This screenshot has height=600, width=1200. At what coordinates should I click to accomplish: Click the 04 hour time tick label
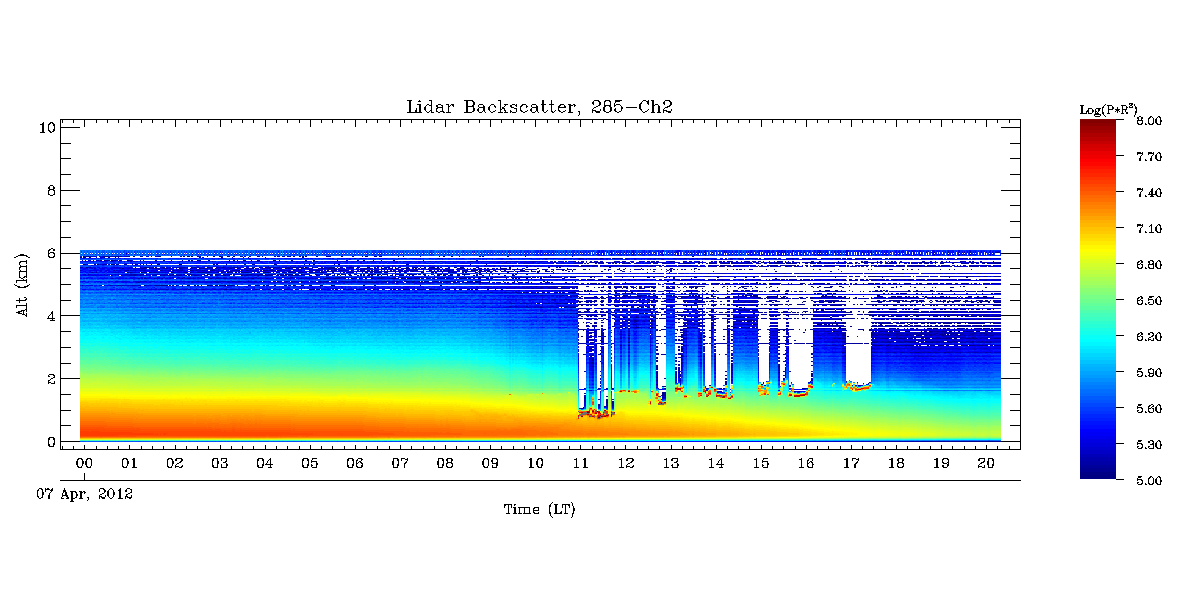[x=264, y=464]
